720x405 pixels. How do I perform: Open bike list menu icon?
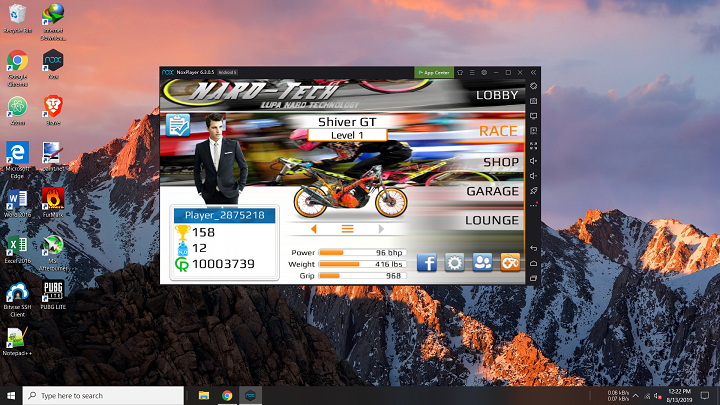point(348,229)
